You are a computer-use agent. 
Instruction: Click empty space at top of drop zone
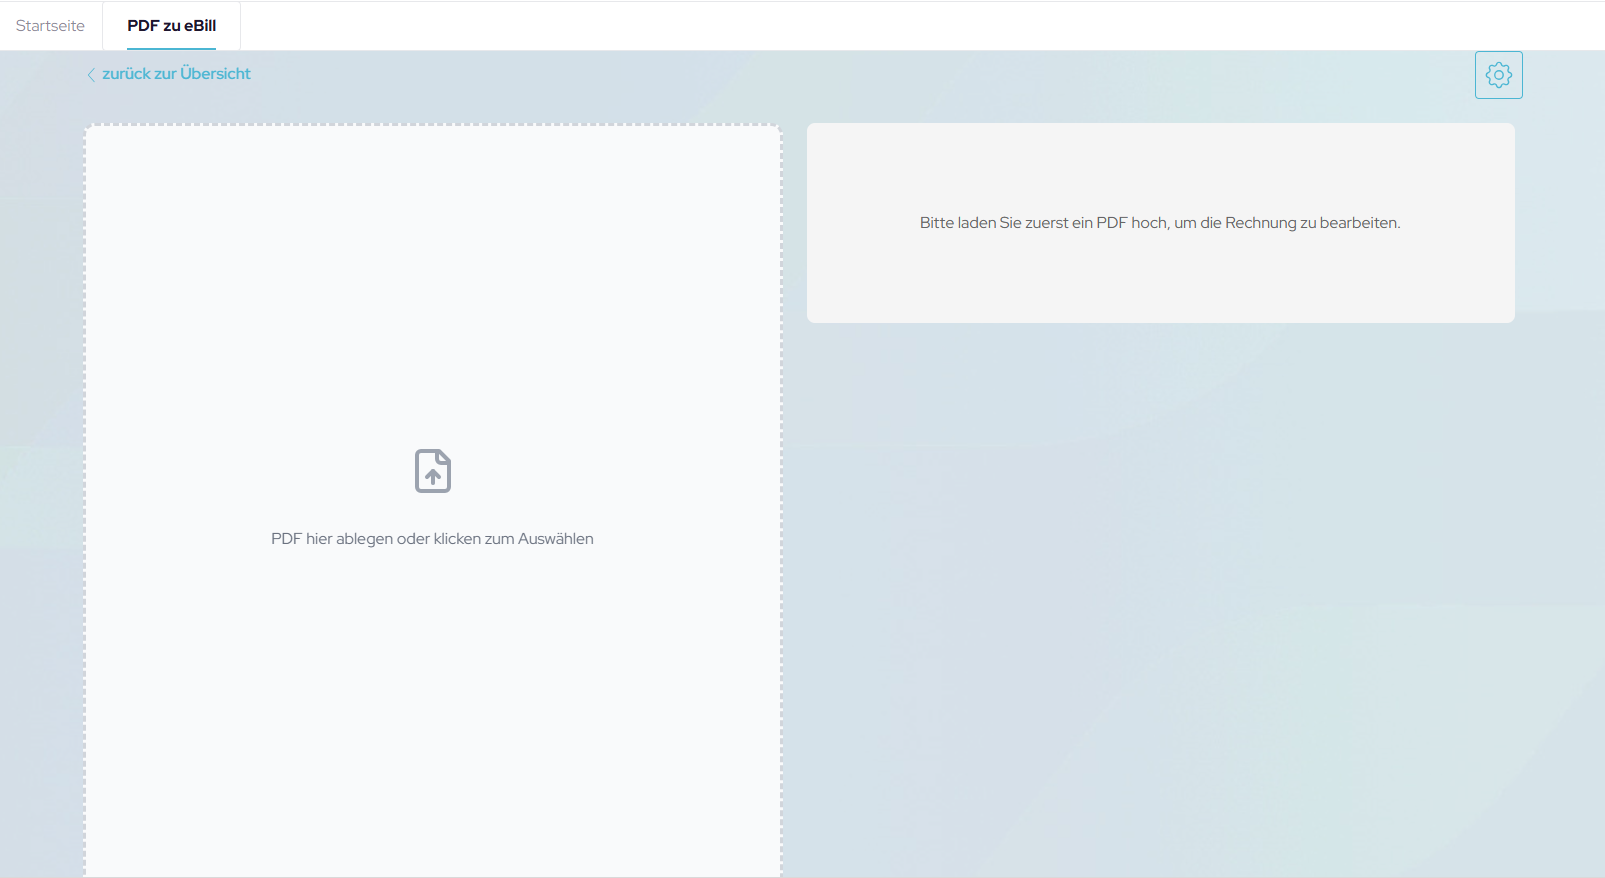tap(432, 180)
